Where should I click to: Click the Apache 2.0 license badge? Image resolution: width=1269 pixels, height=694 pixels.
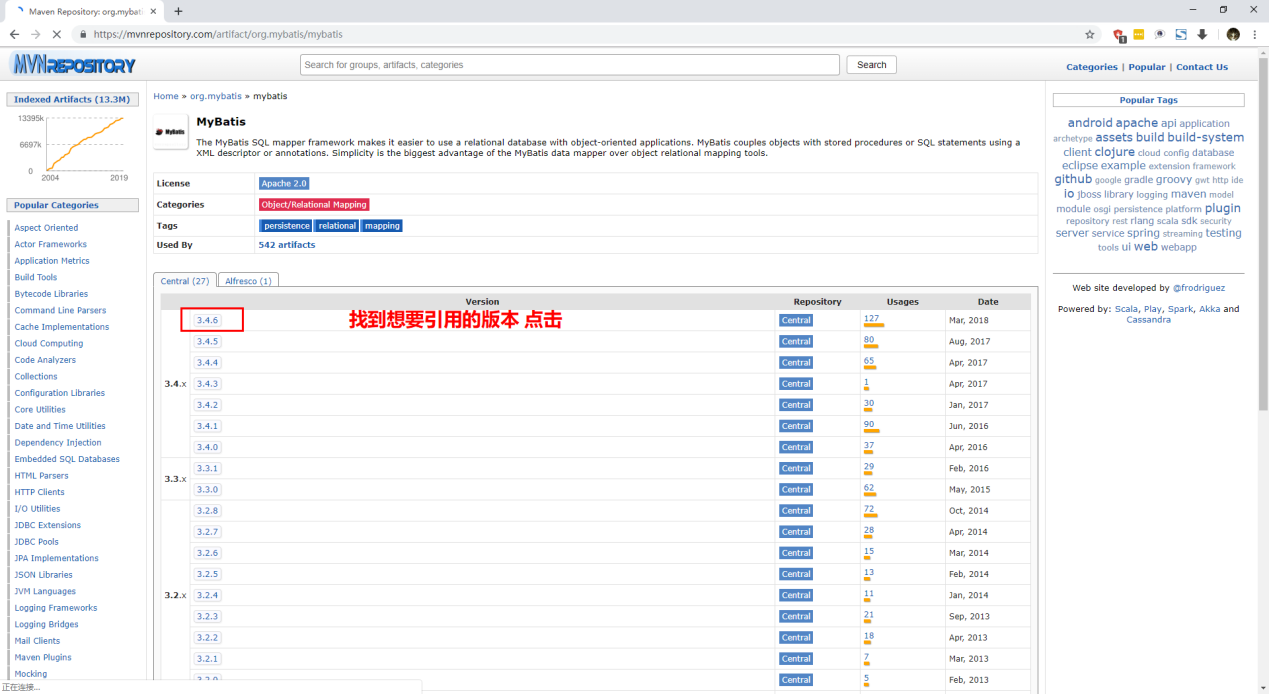tap(285, 184)
